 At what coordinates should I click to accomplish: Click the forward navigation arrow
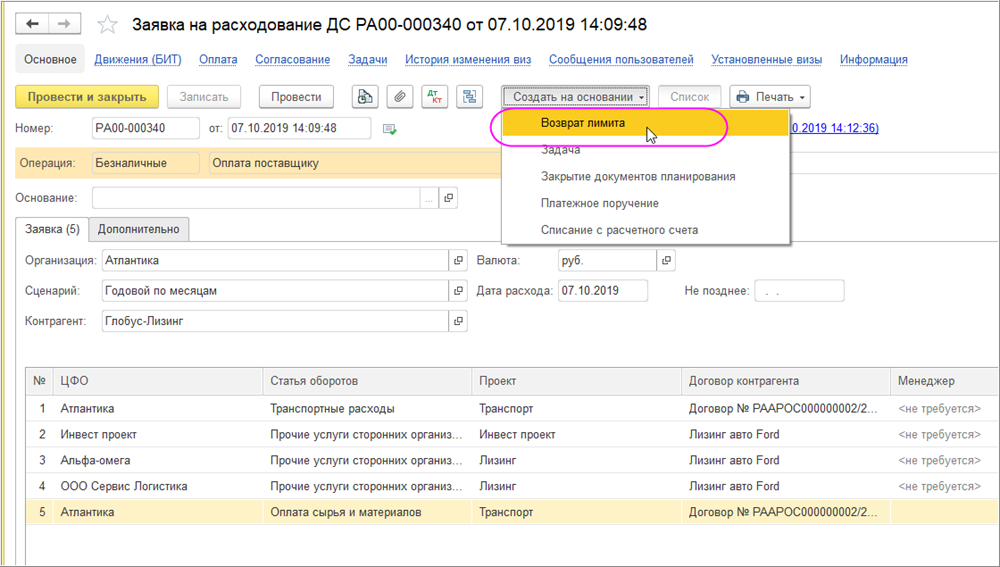pos(65,24)
